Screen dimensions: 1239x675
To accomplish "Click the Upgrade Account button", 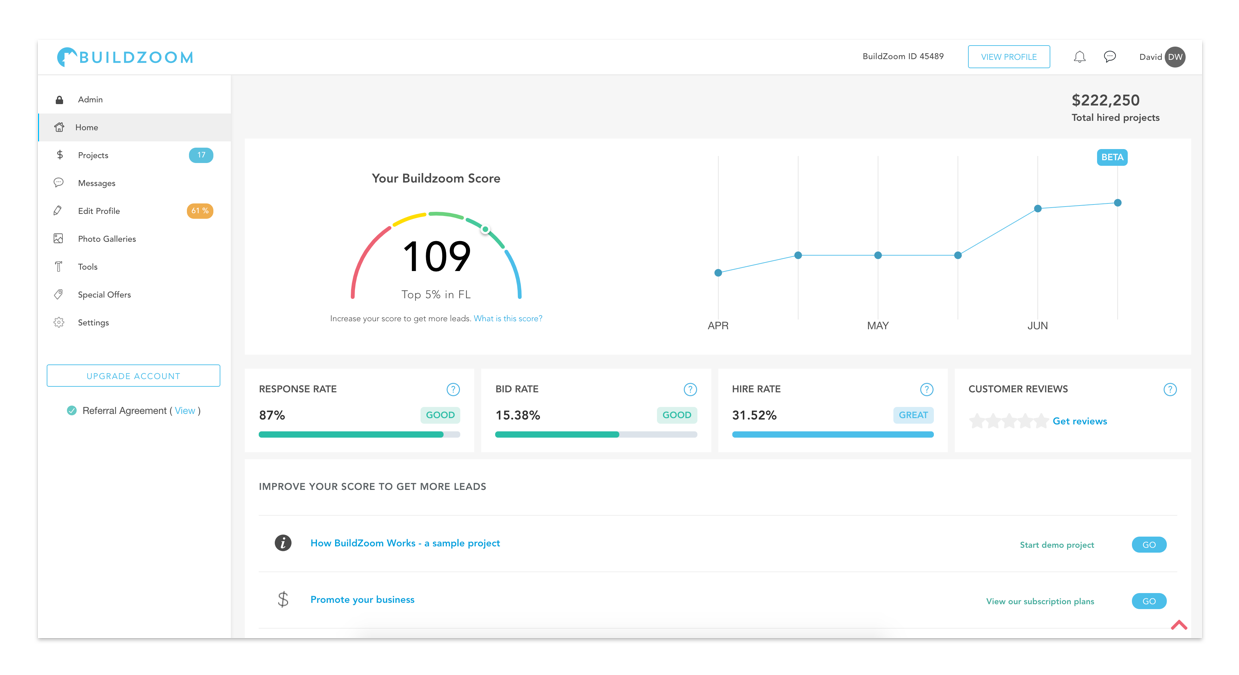I will point(133,376).
